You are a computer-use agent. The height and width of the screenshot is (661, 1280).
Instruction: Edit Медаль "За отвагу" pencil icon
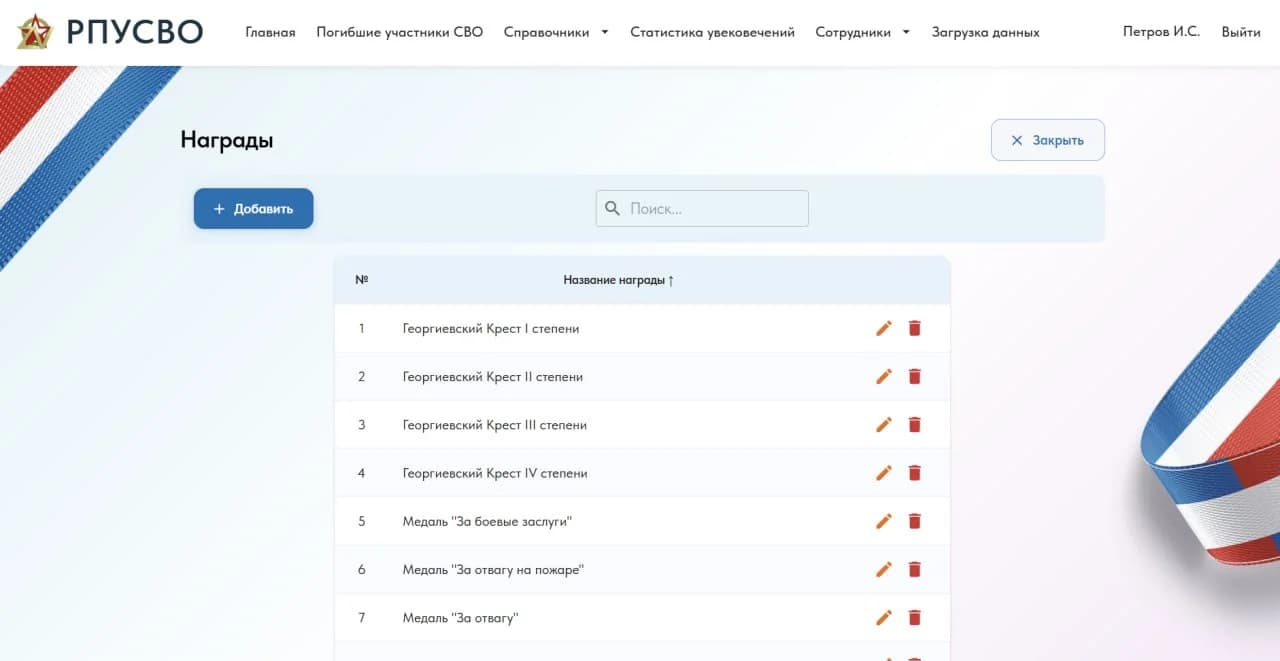(884, 618)
